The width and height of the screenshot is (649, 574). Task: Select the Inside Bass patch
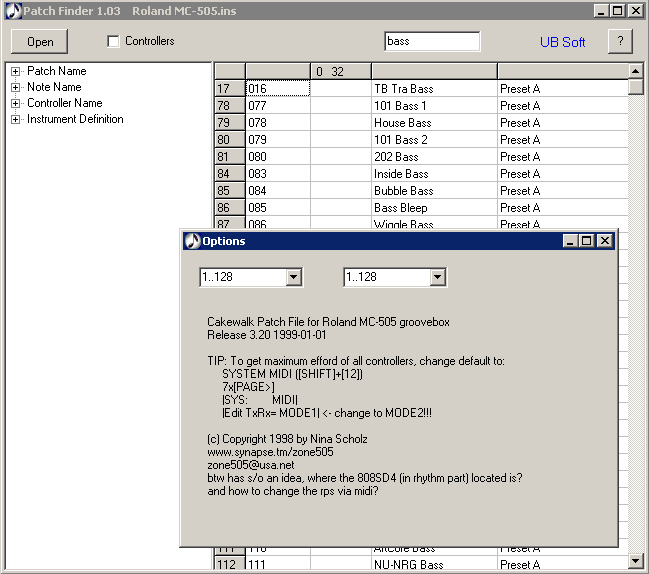pyautogui.click(x=434, y=174)
